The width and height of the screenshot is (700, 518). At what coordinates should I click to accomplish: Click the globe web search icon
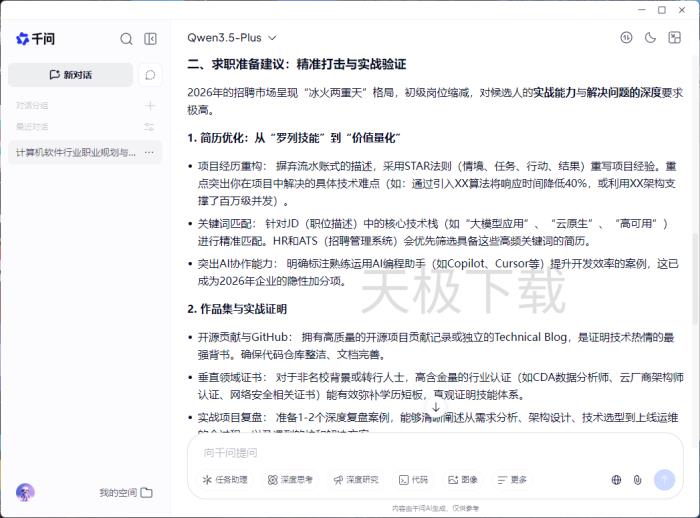(616, 480)
